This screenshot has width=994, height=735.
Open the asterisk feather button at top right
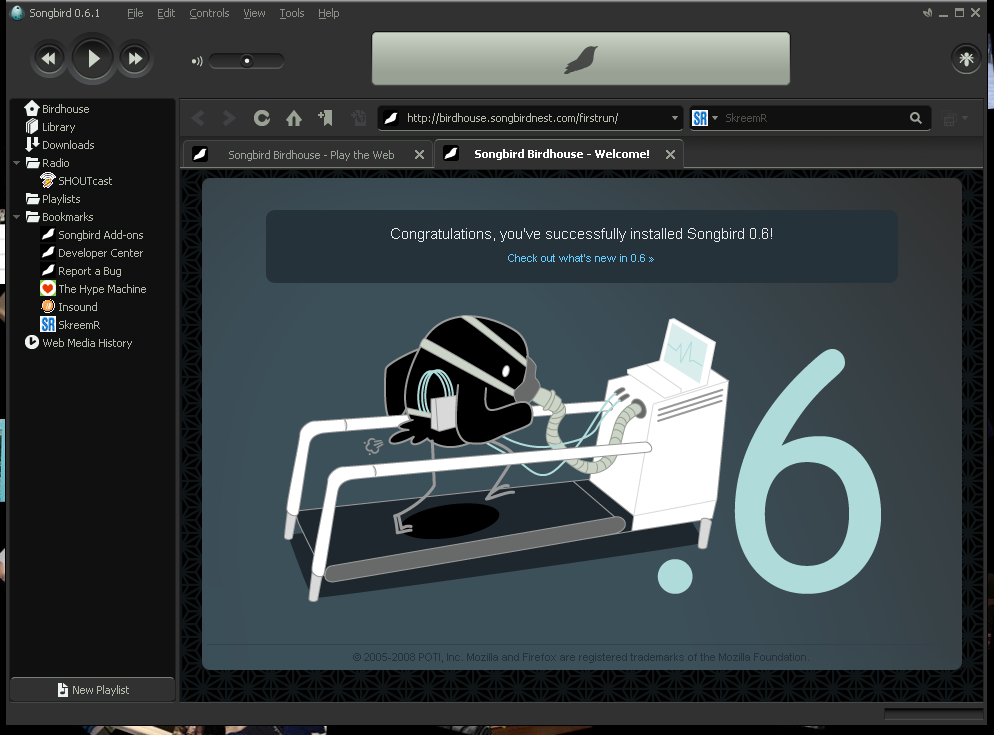pos(966,59)
